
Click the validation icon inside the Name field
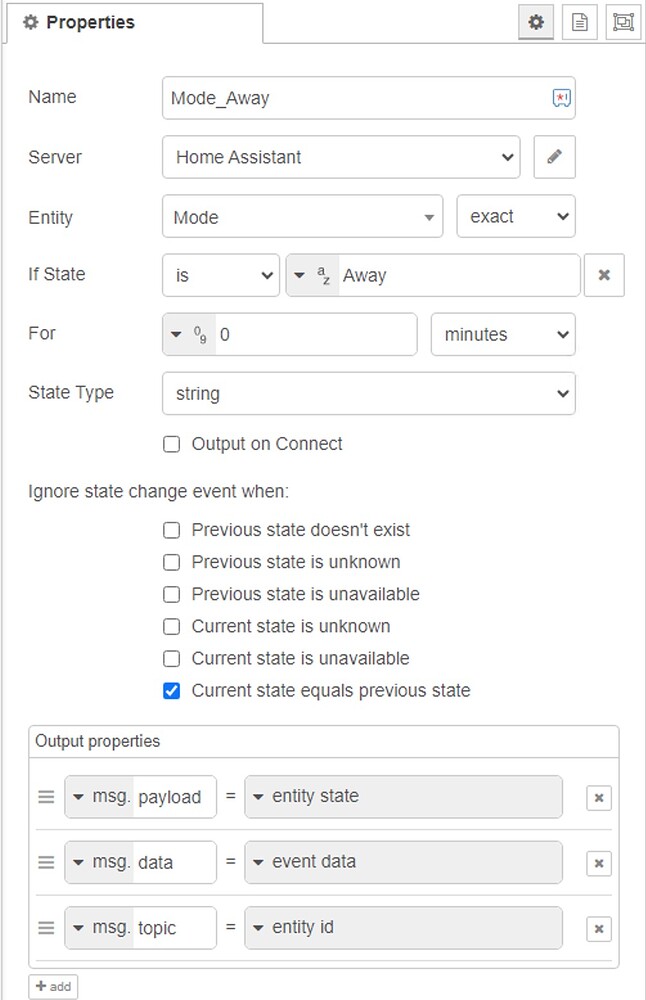coord(561,97)
